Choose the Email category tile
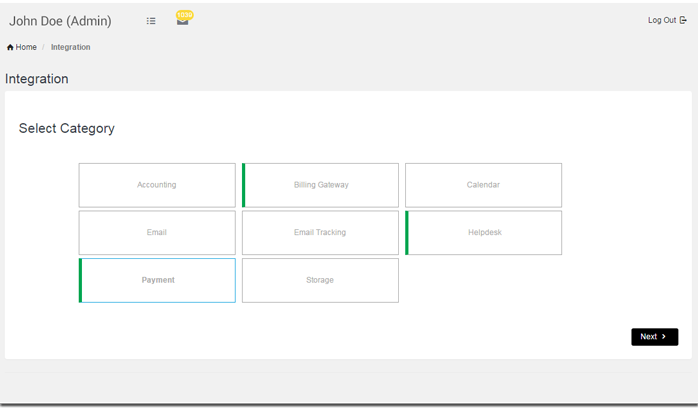 click(157, 232)
